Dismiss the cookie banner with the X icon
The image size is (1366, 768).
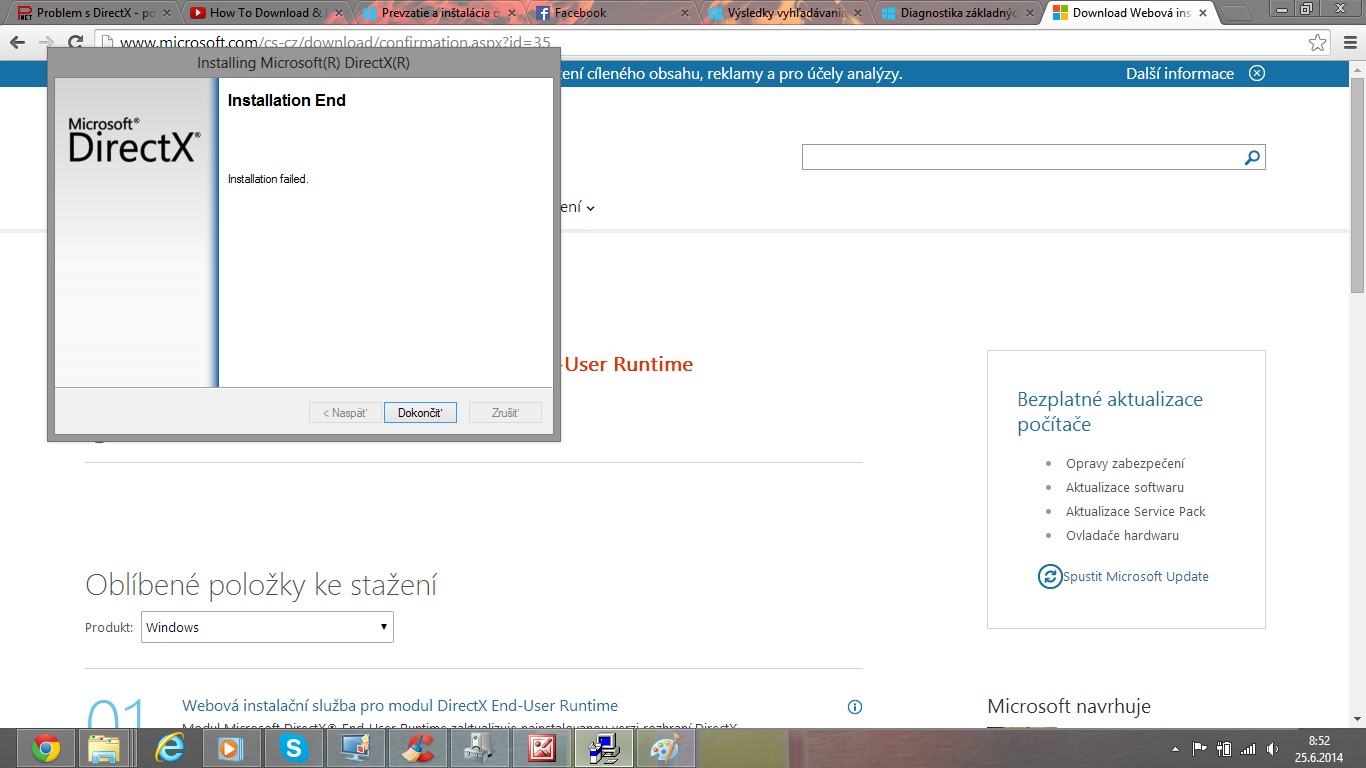pos(1257,73)
